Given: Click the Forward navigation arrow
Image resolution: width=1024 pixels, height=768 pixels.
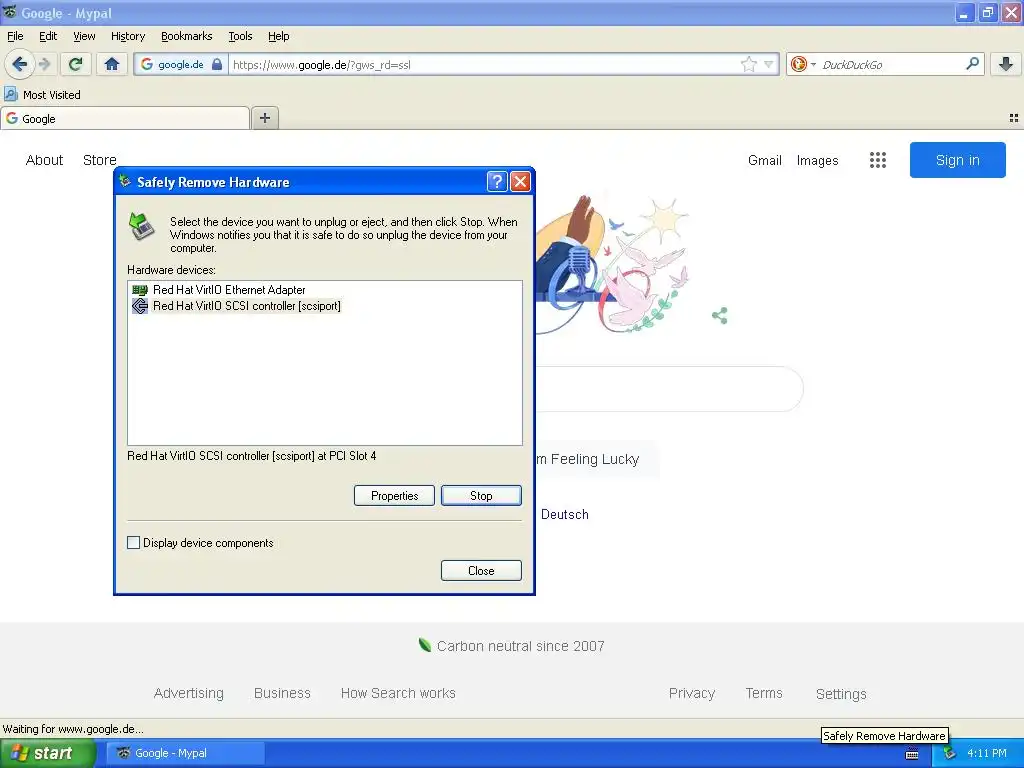Looking at the screenshot, I should point(44,64).
